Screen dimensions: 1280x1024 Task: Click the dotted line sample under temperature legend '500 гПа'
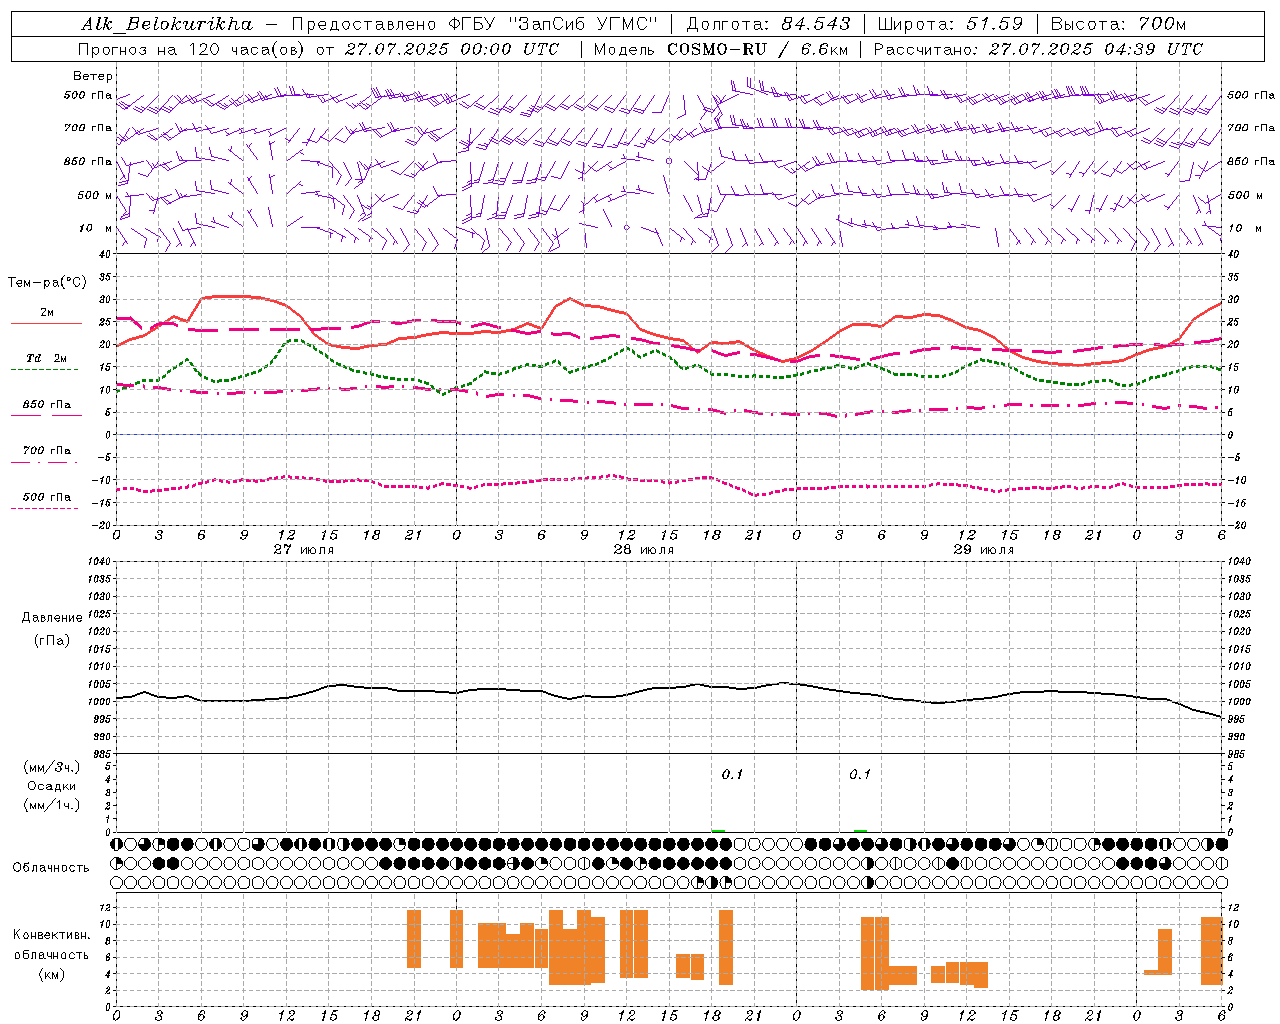click(44, 508)
